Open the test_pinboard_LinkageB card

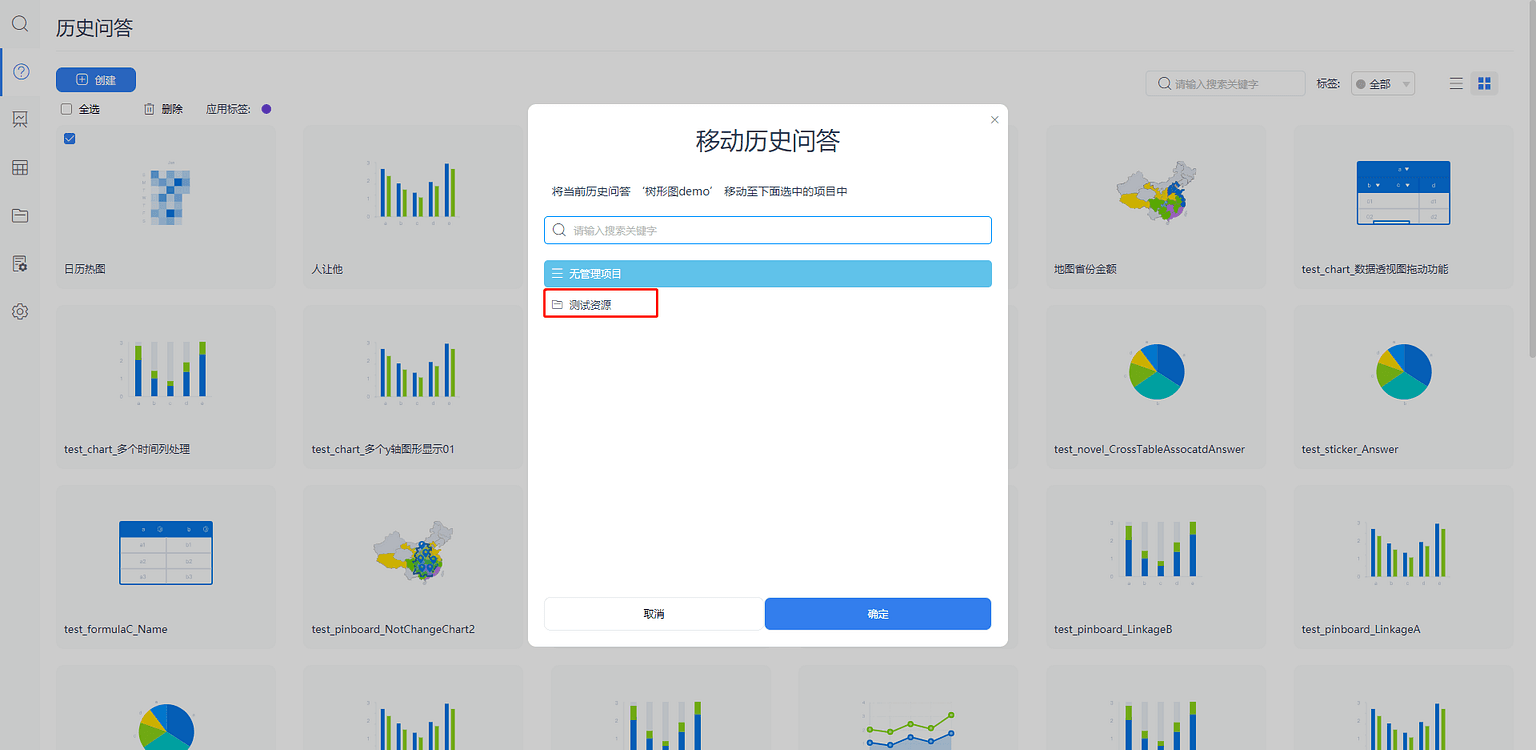pos(1157,567)
